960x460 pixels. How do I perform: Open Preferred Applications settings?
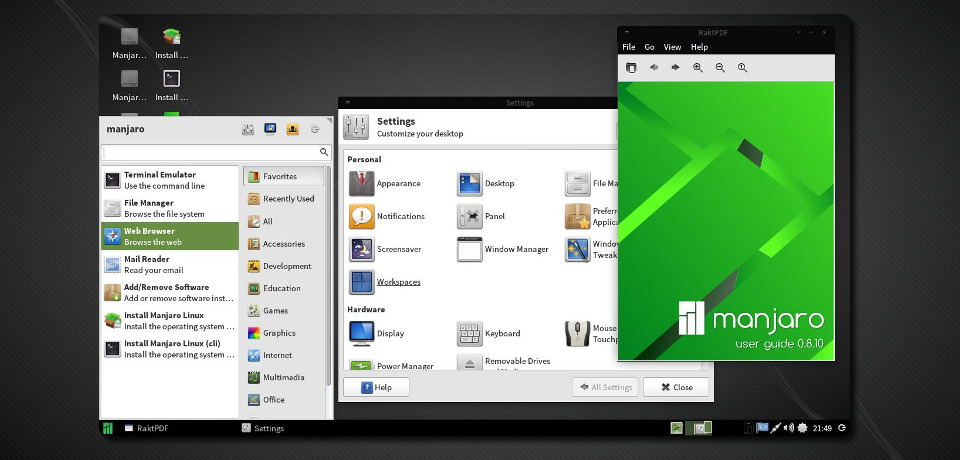591,216
